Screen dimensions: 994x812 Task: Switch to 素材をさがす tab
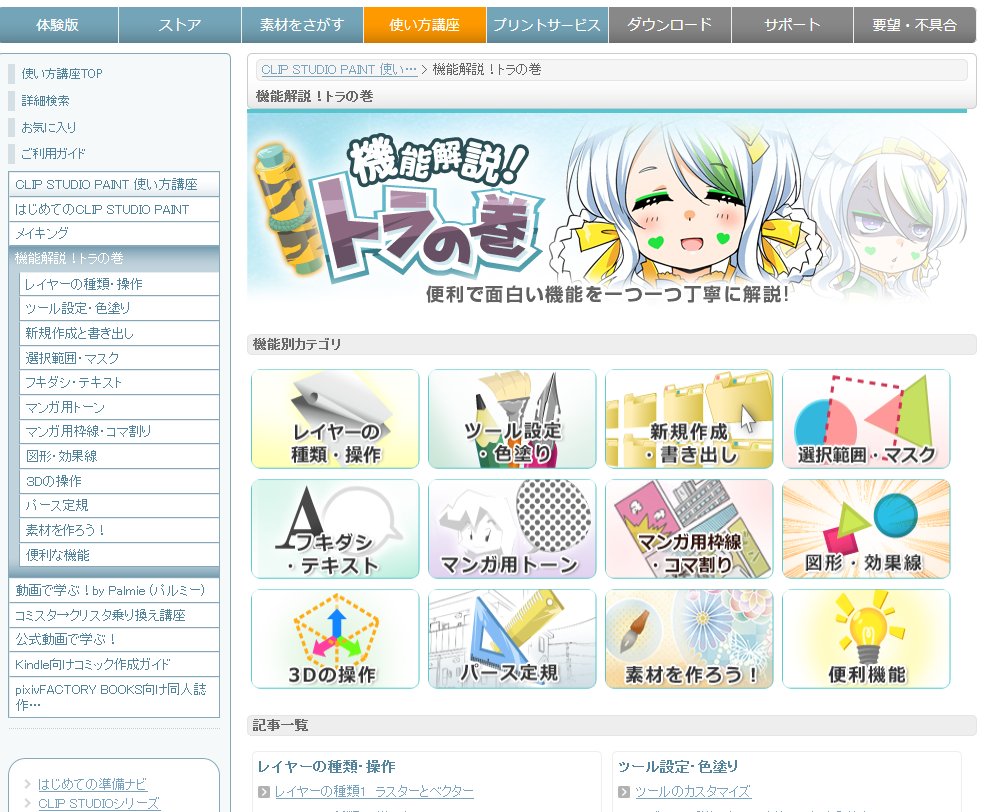302,25
